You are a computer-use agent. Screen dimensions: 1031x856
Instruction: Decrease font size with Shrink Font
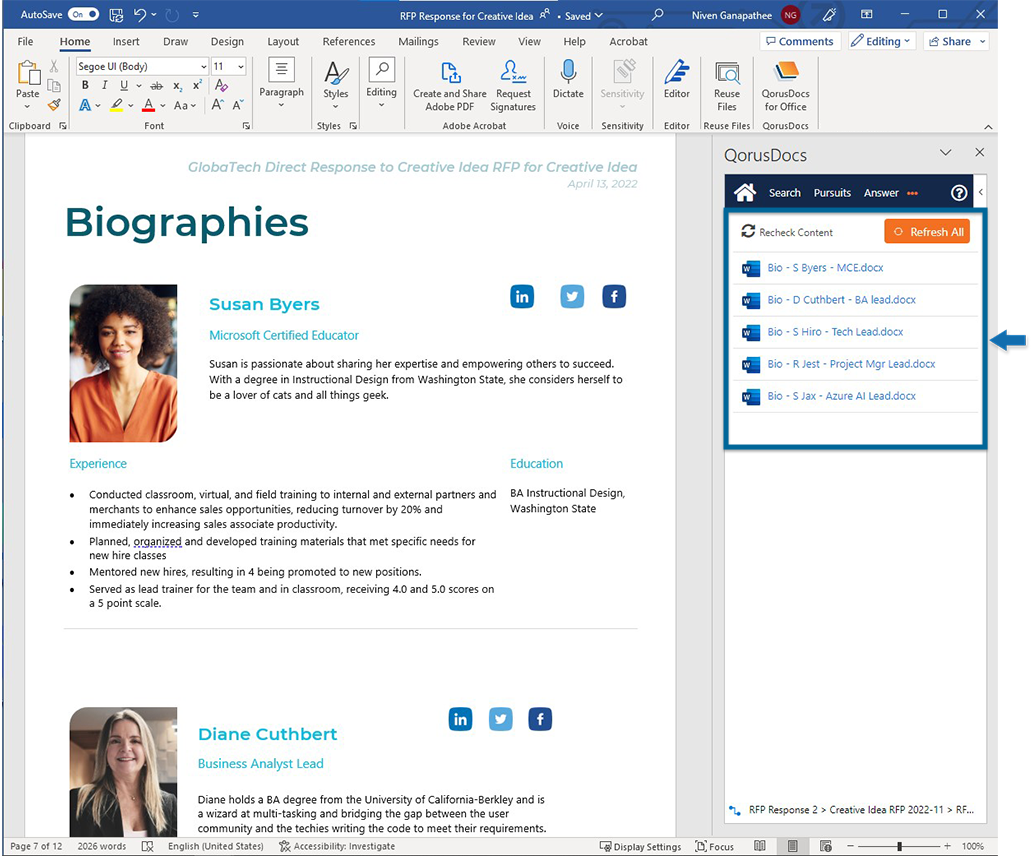click(237, 105)
